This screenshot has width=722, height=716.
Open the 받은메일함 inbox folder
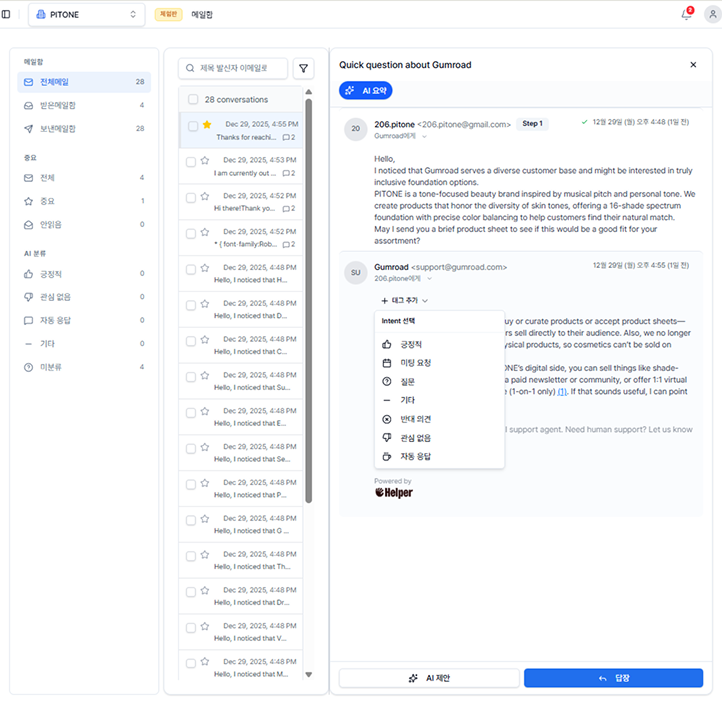84,105
